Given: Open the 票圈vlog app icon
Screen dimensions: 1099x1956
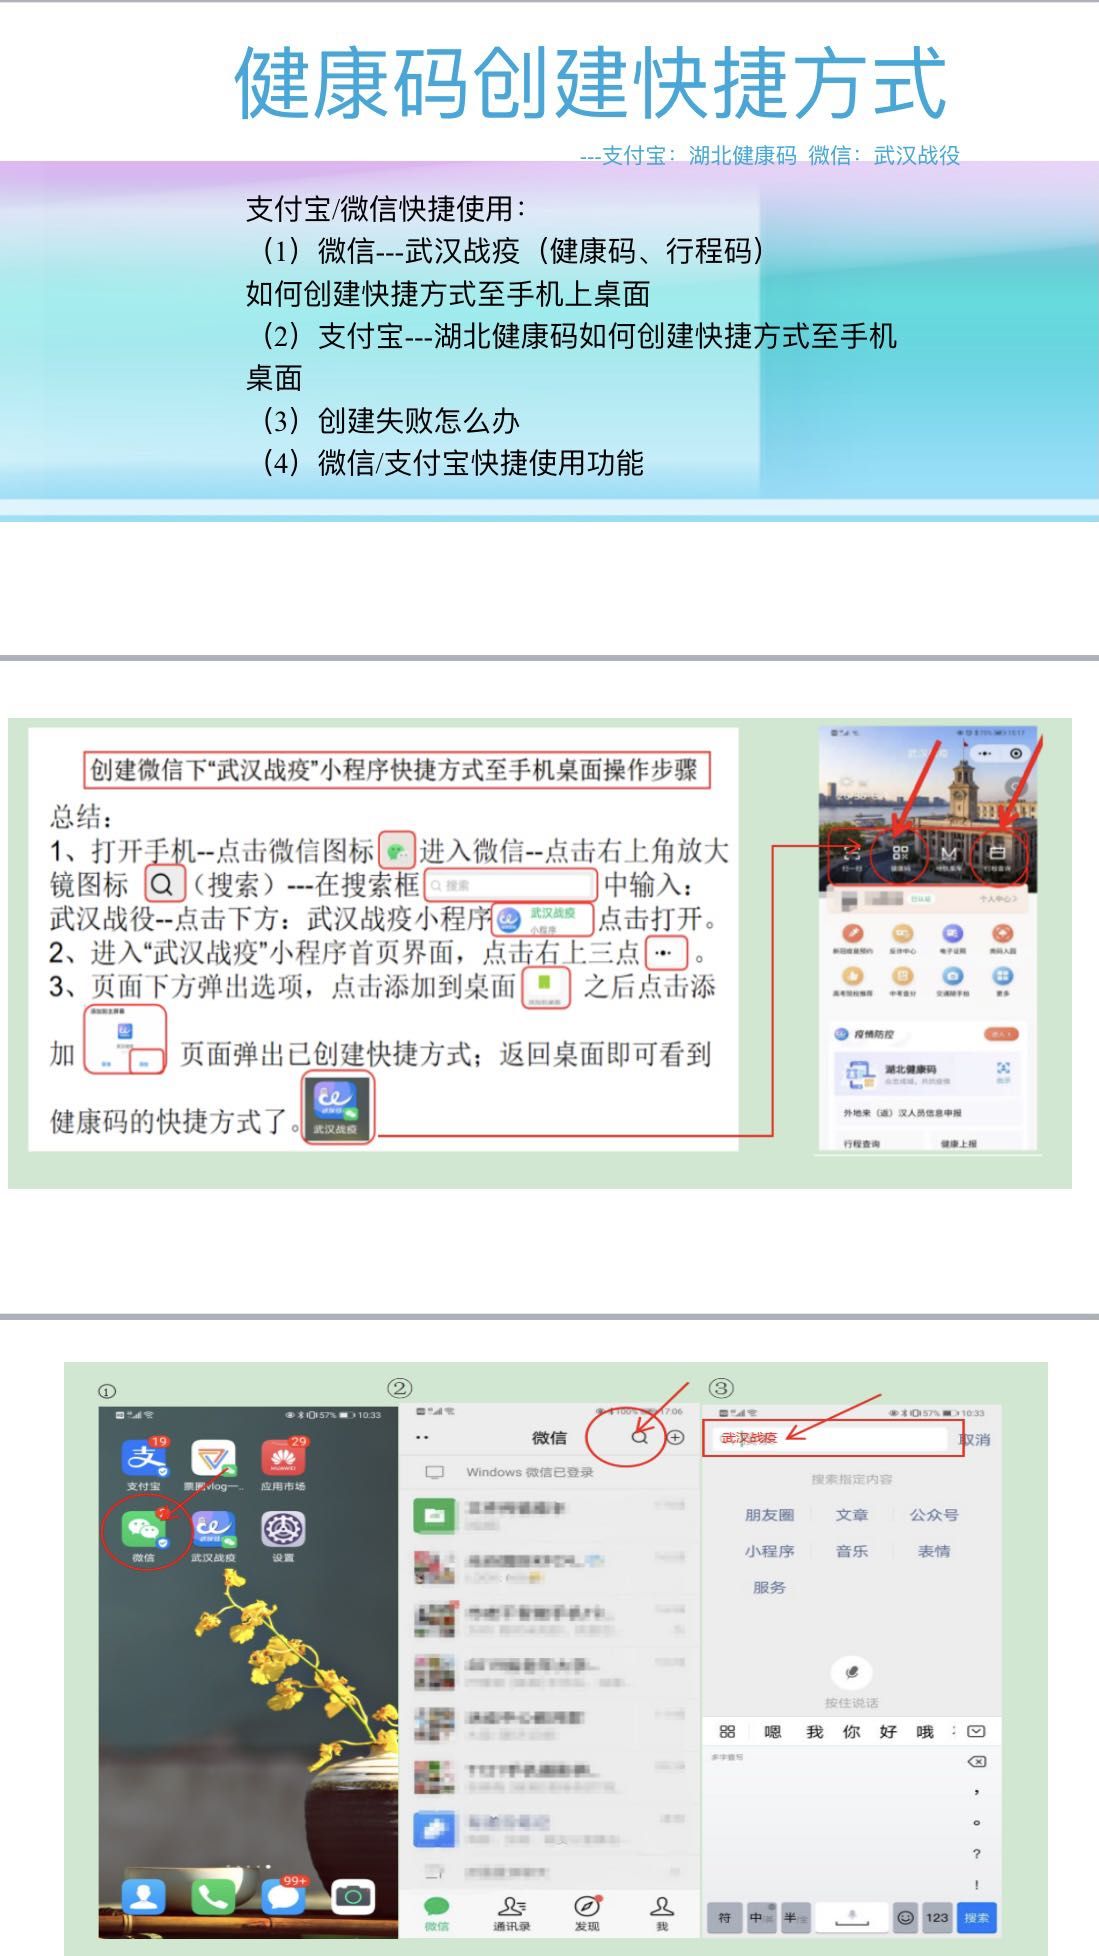Looking at the screenshot, I should (213, 1459).
